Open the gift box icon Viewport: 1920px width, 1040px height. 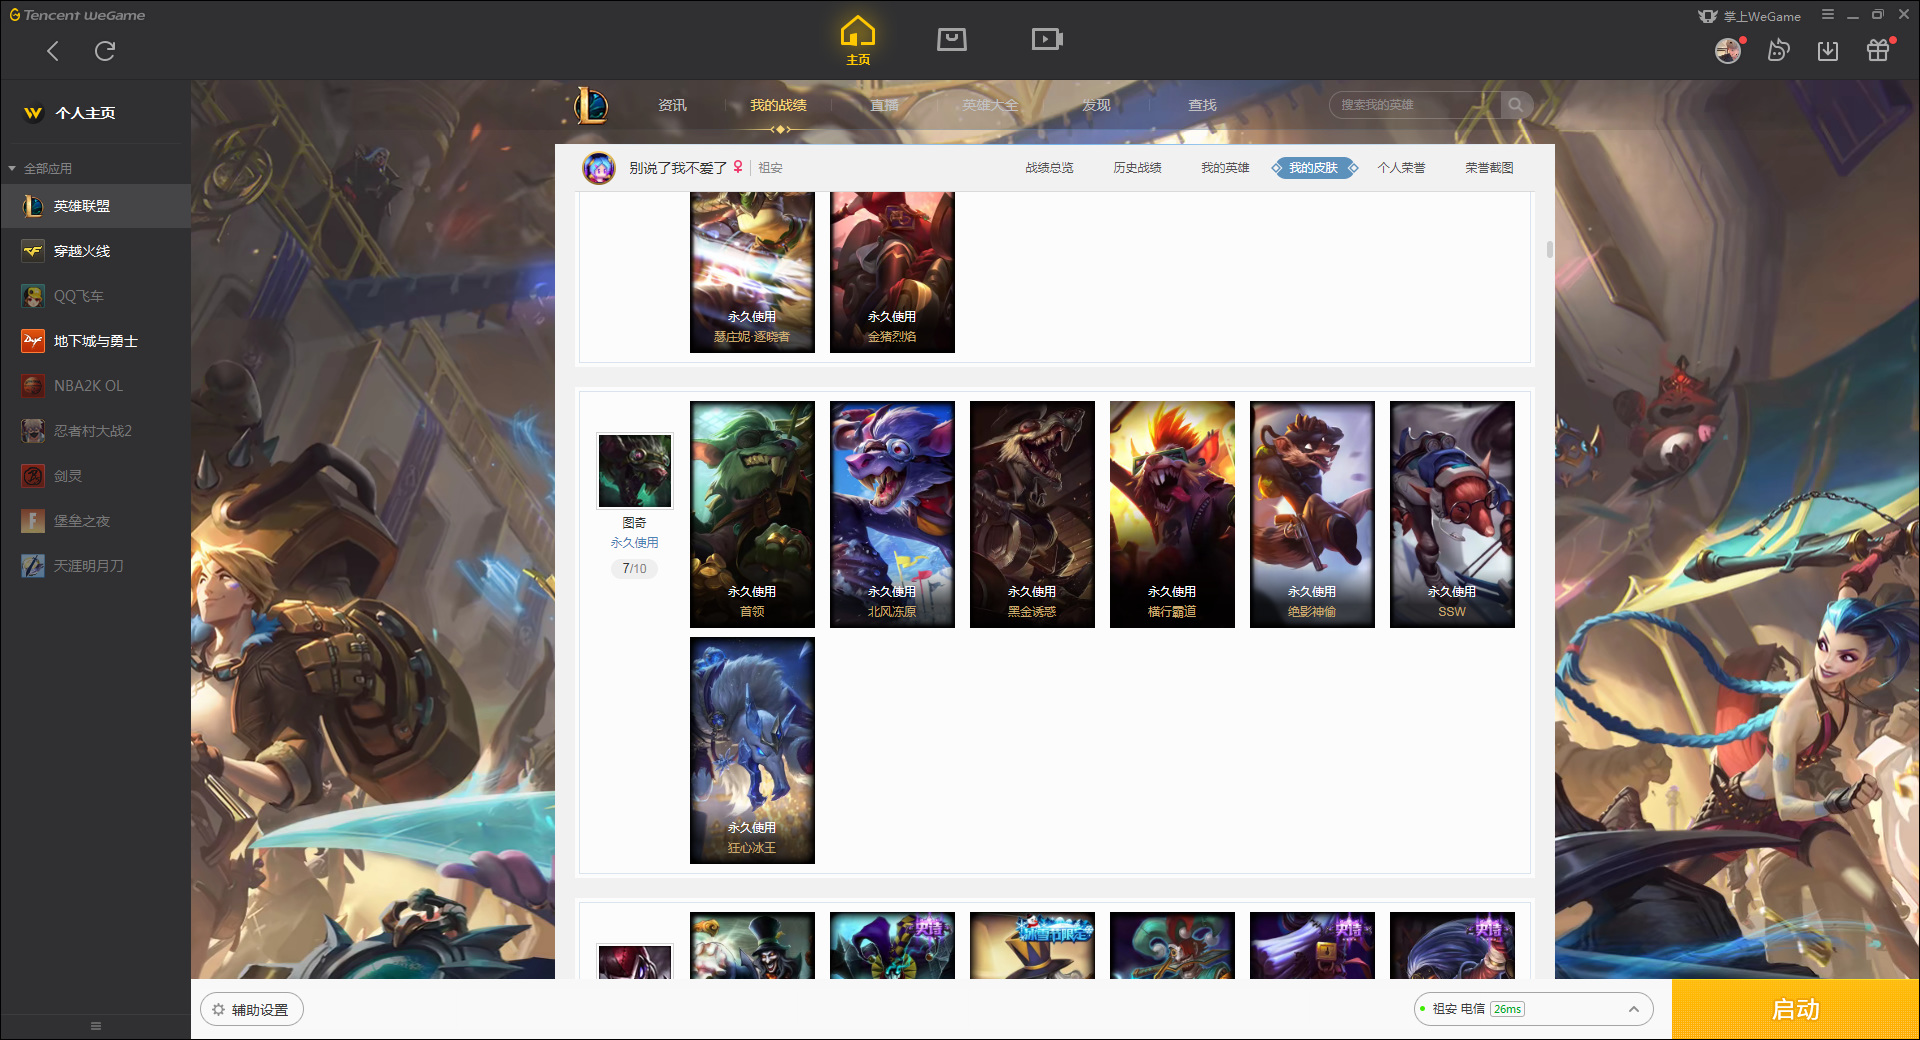click(x=1879, y=50)
